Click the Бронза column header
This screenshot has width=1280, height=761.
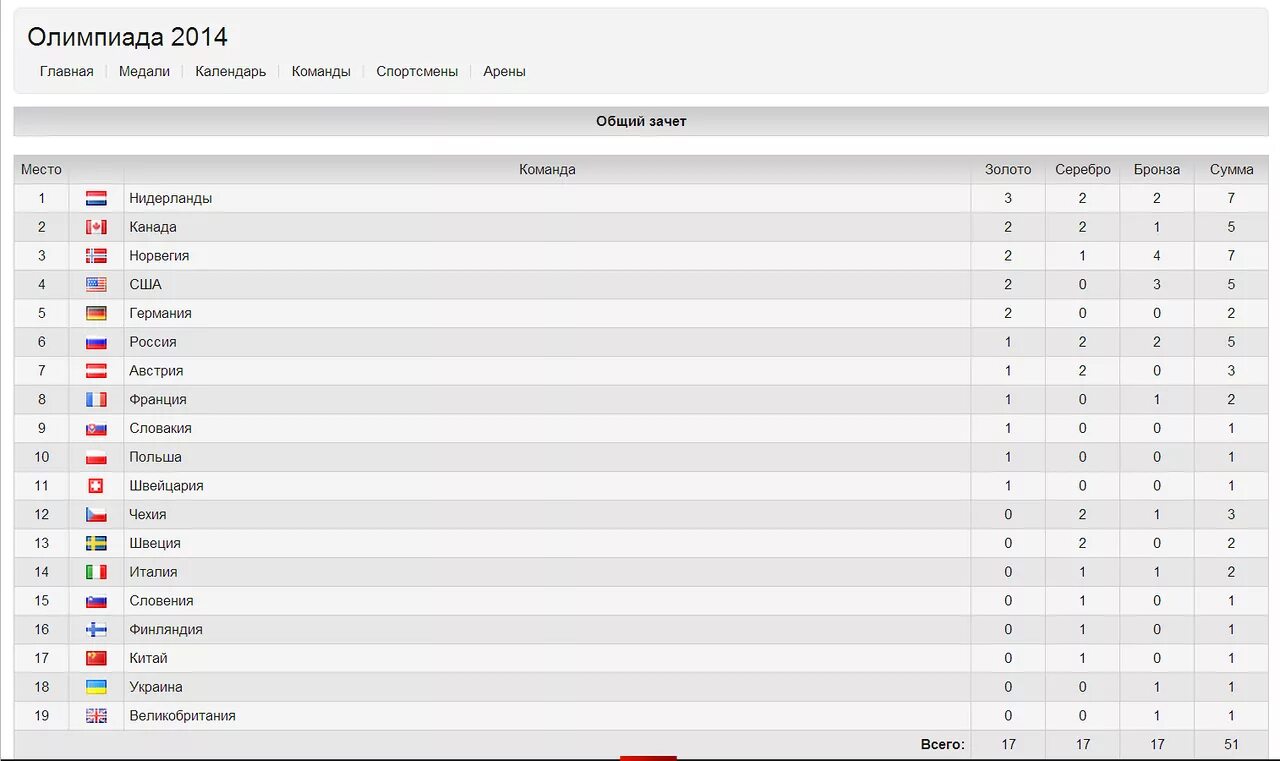pos(1157,169)
